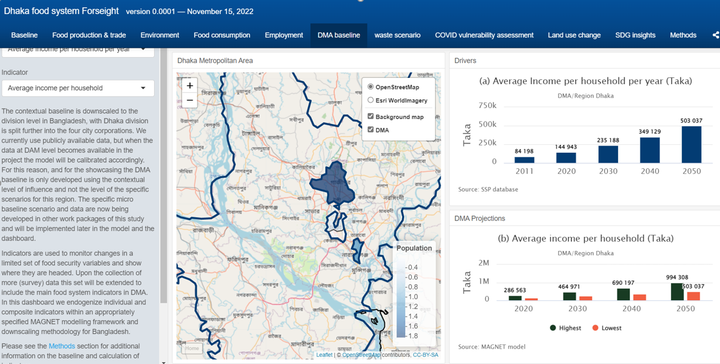Open the COVID vulnerability assessment tab
The height and width of the screenshot is (364, 720).
coord(484,35)
